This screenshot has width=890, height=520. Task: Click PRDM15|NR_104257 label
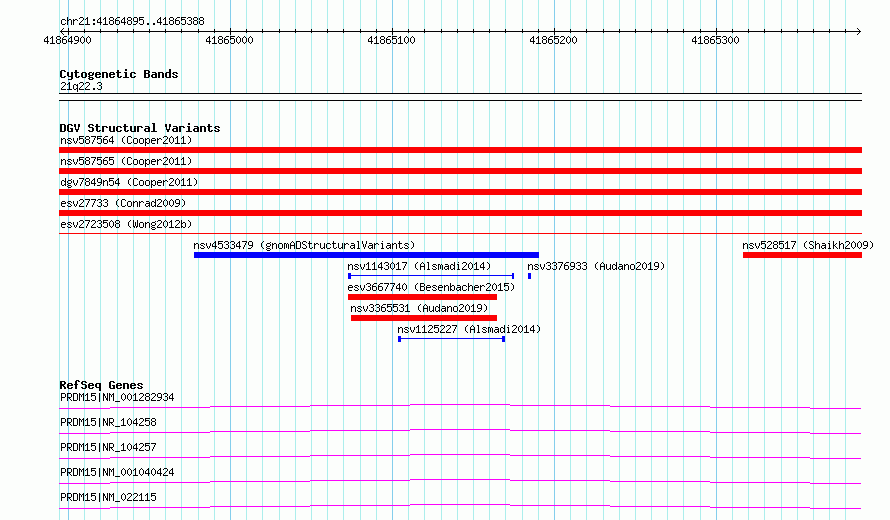(x=108, y=447)
